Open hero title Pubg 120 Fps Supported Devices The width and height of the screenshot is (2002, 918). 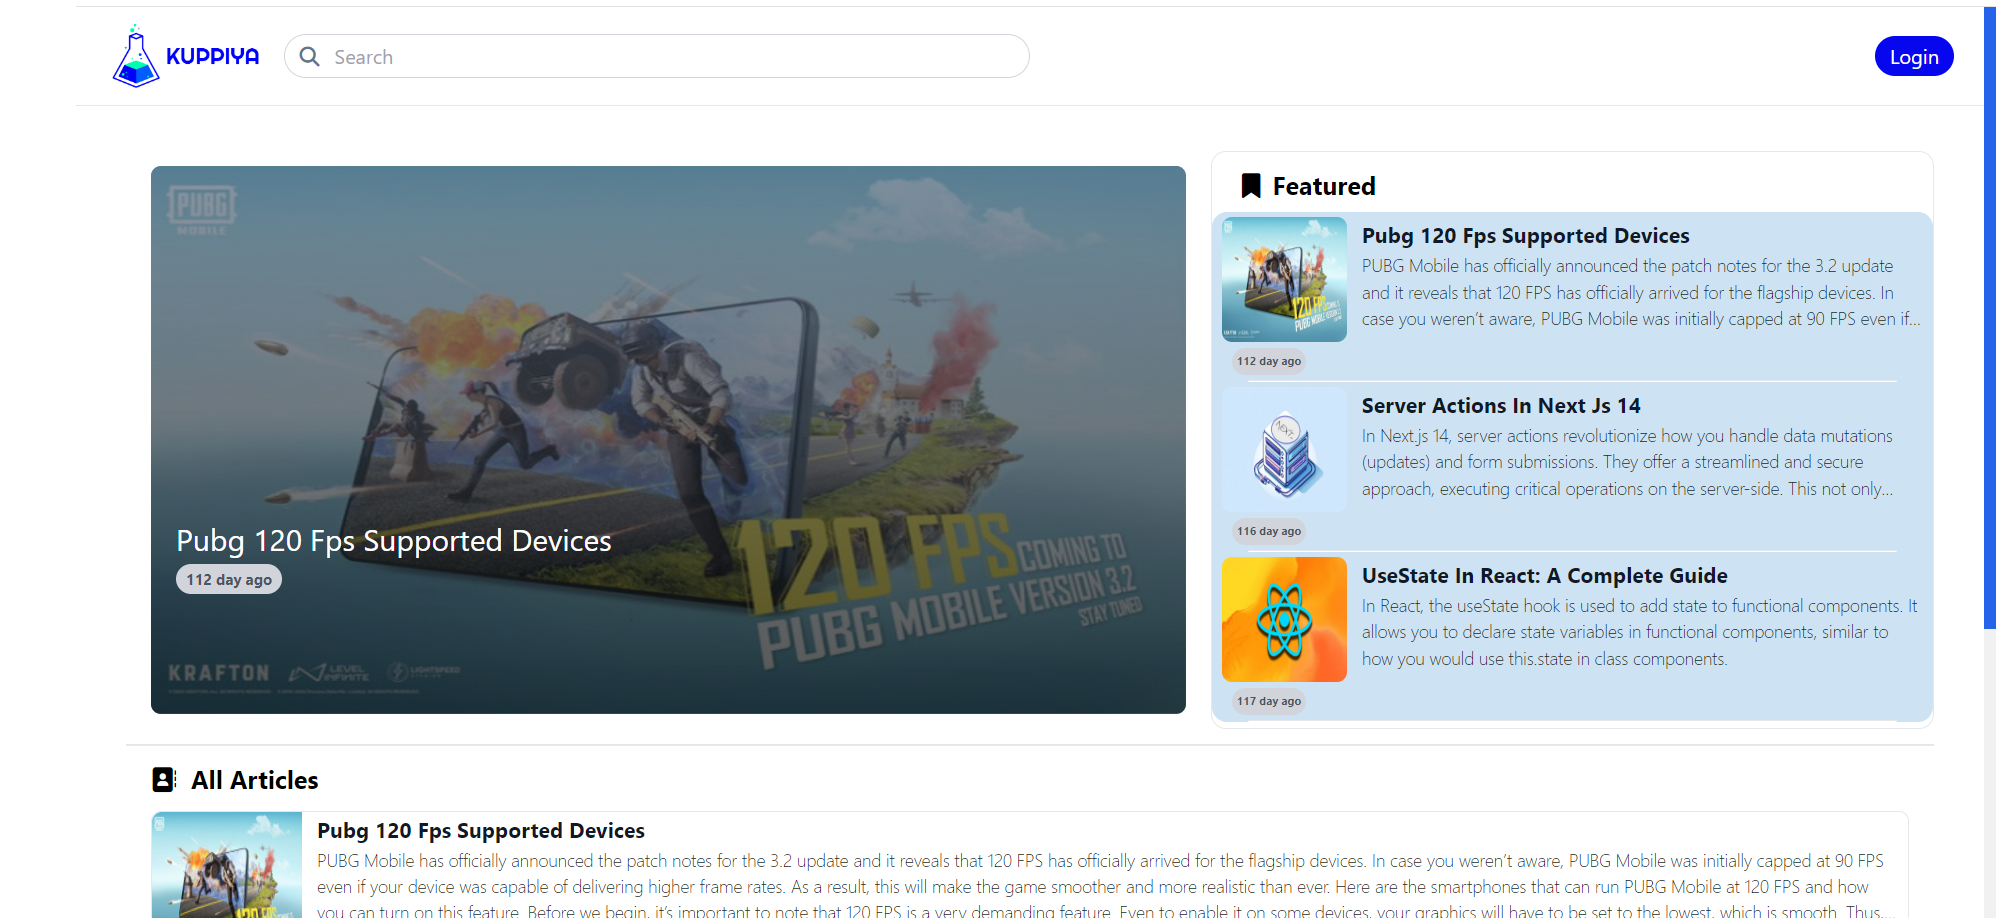click(393, 541)
